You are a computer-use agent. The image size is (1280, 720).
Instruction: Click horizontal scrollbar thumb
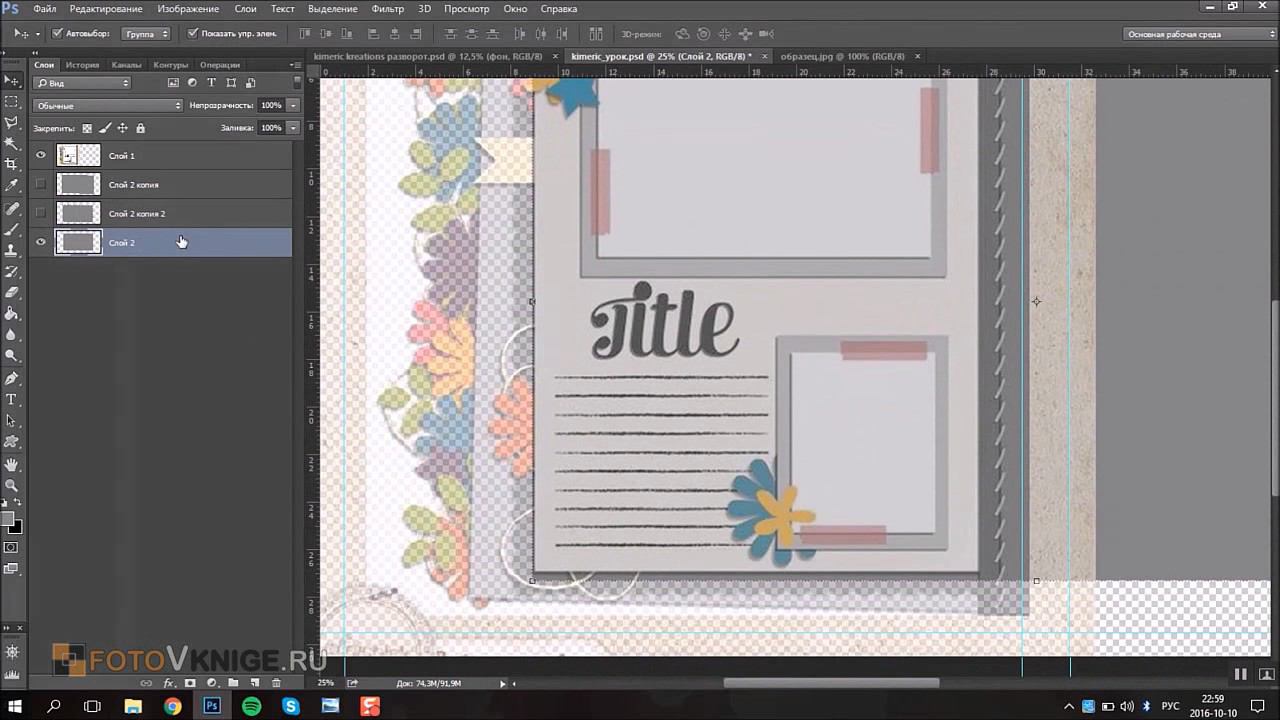(x=831, y=683)
